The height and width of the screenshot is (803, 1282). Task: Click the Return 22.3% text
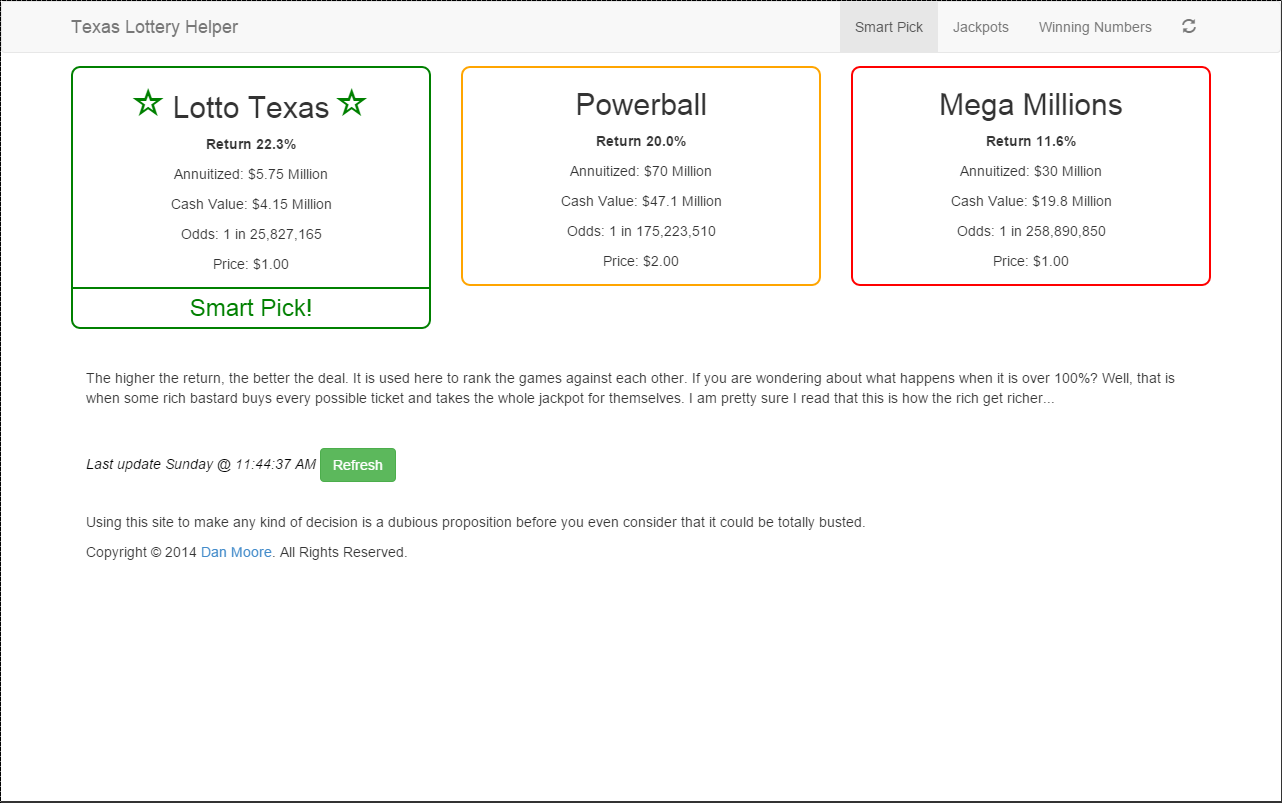[x=251, y=144]
